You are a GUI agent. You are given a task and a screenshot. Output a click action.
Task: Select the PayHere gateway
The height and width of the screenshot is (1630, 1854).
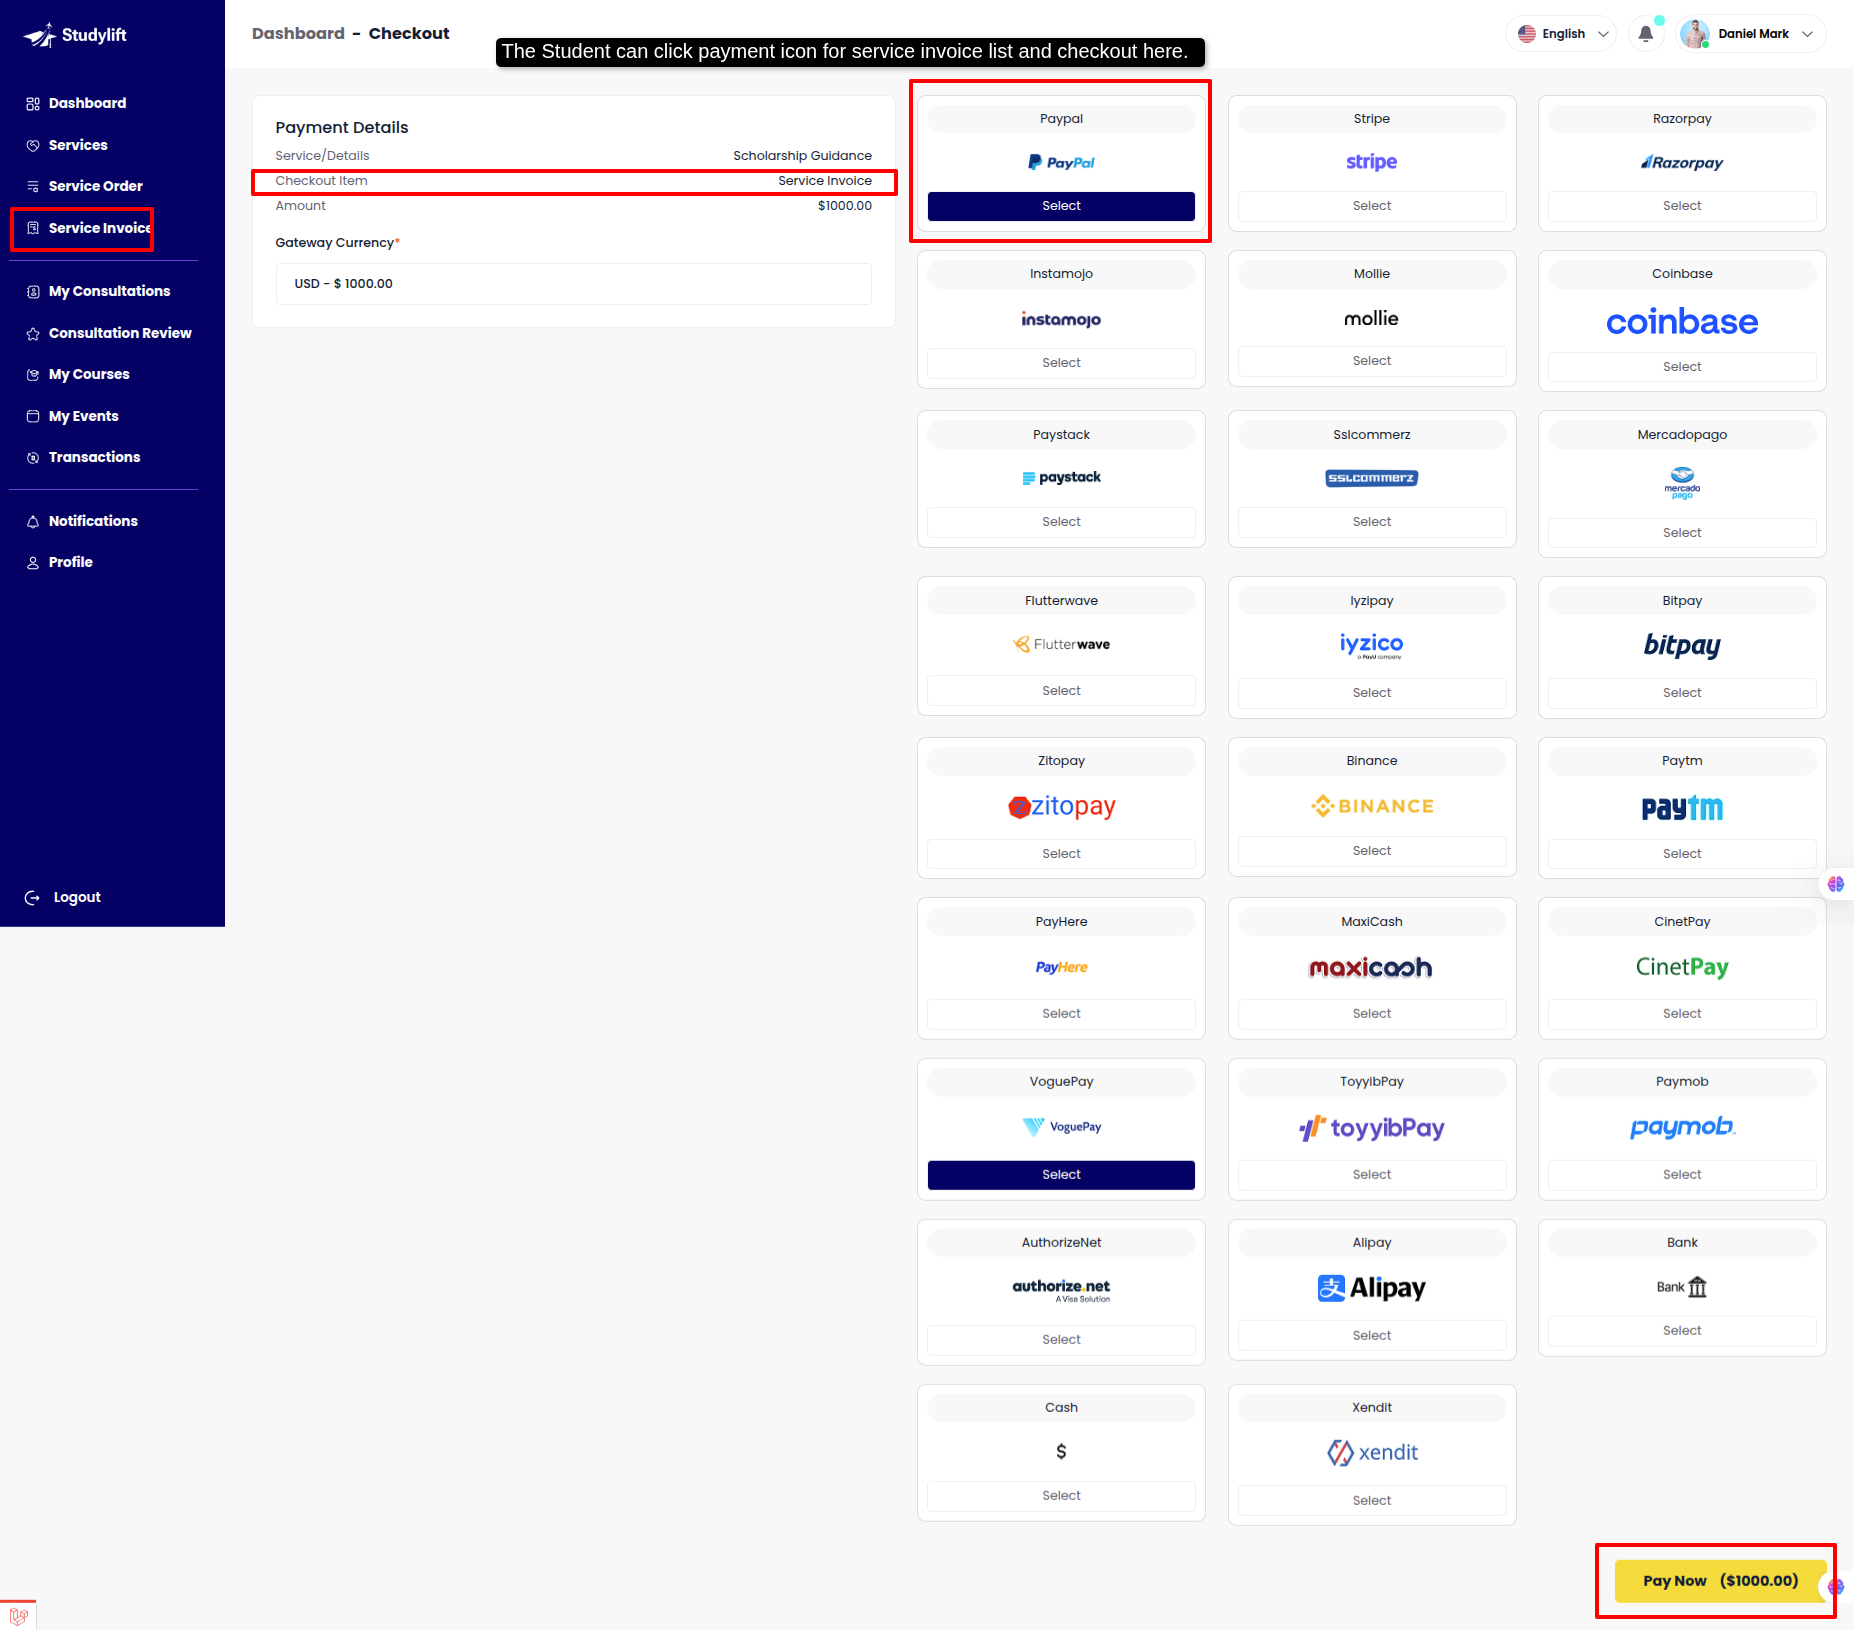click(x=1061, y=1014)
